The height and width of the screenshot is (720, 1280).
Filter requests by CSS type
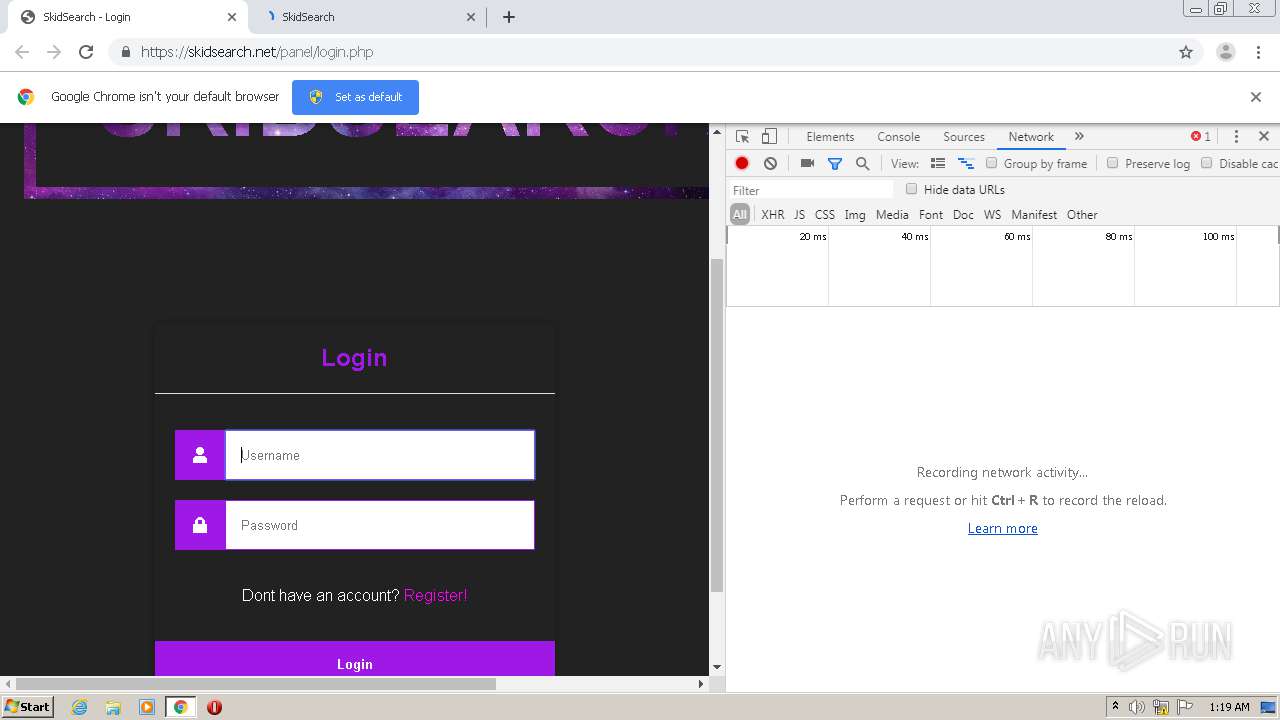coord(824,215)
